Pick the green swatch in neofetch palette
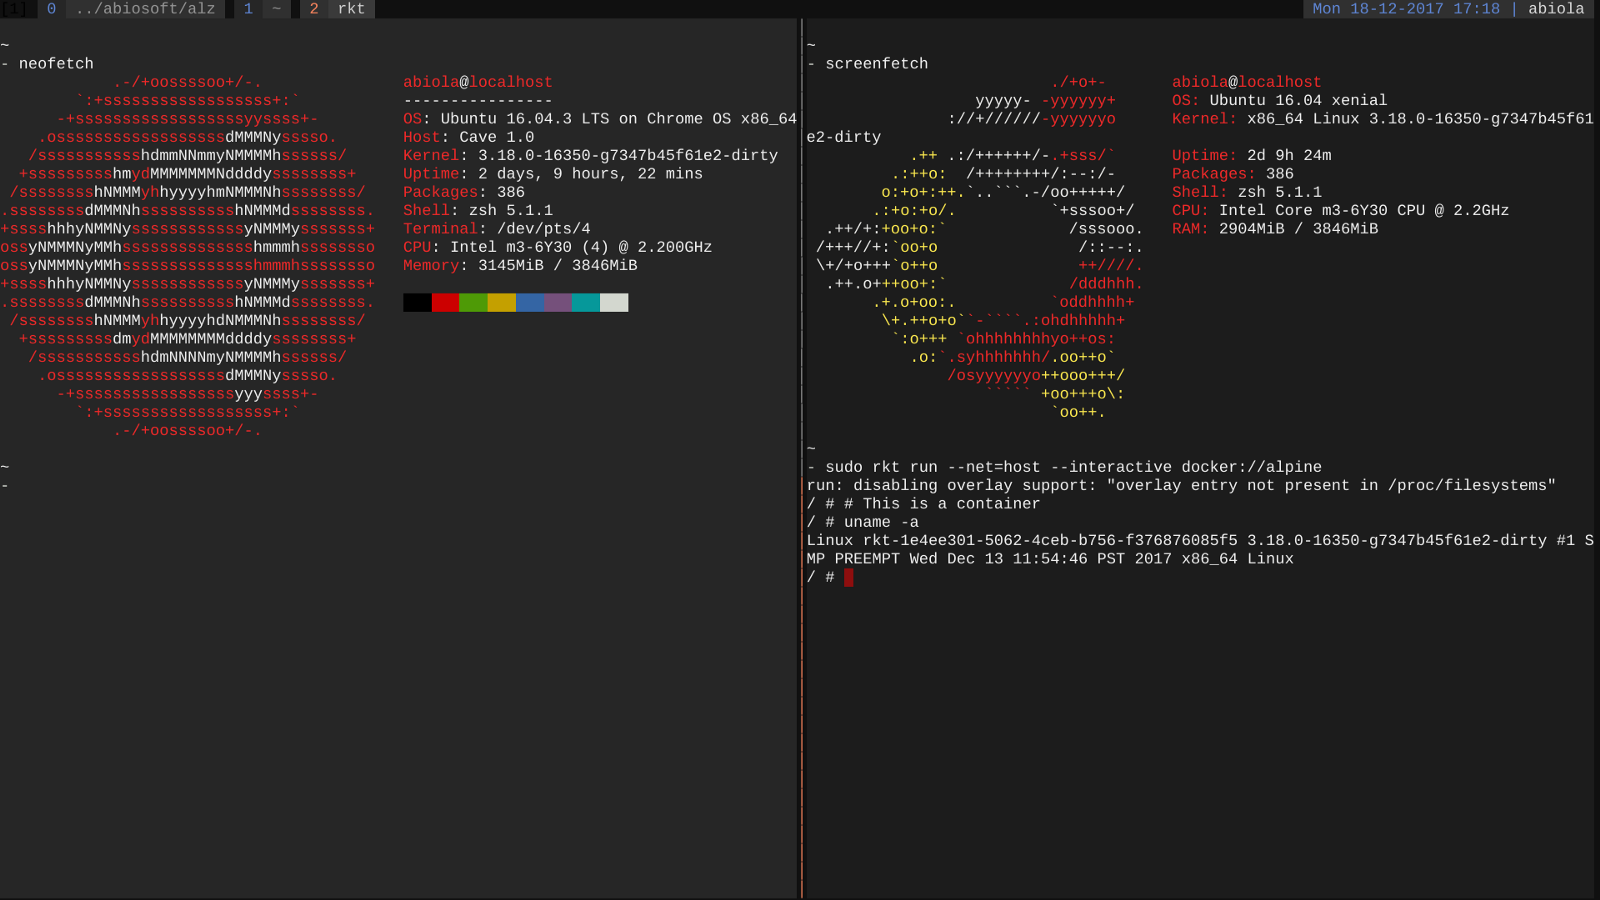This screenshot has width=1600, height=900. pos(473,303)
